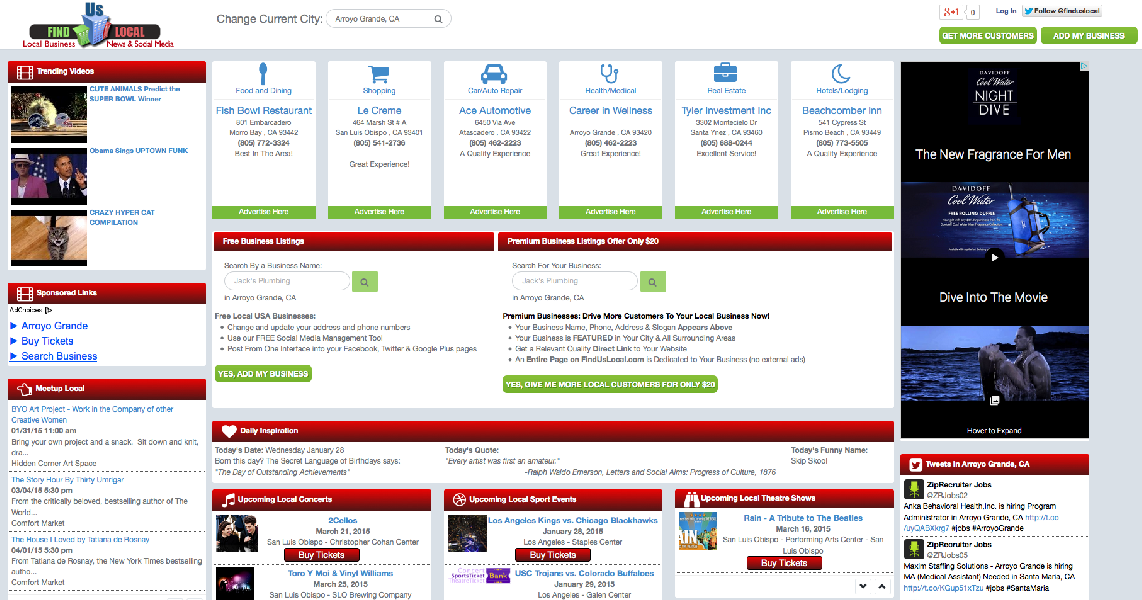This screenshot has width=1142, height=600.
Task: Open Ace Automotive listing
Action: click(x=495, y=111)
